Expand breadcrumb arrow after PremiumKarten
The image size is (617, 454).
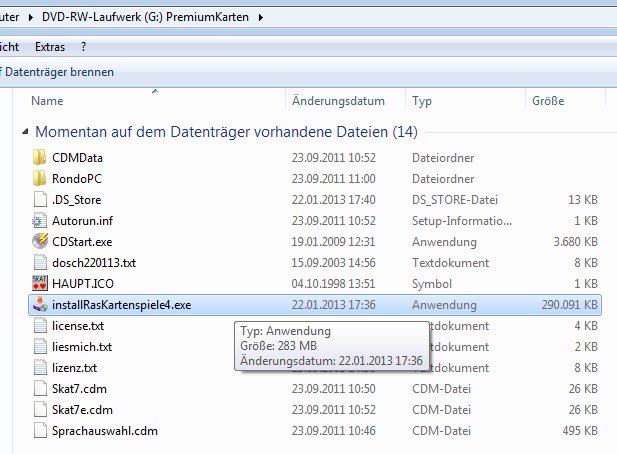[x=261, y=17]
